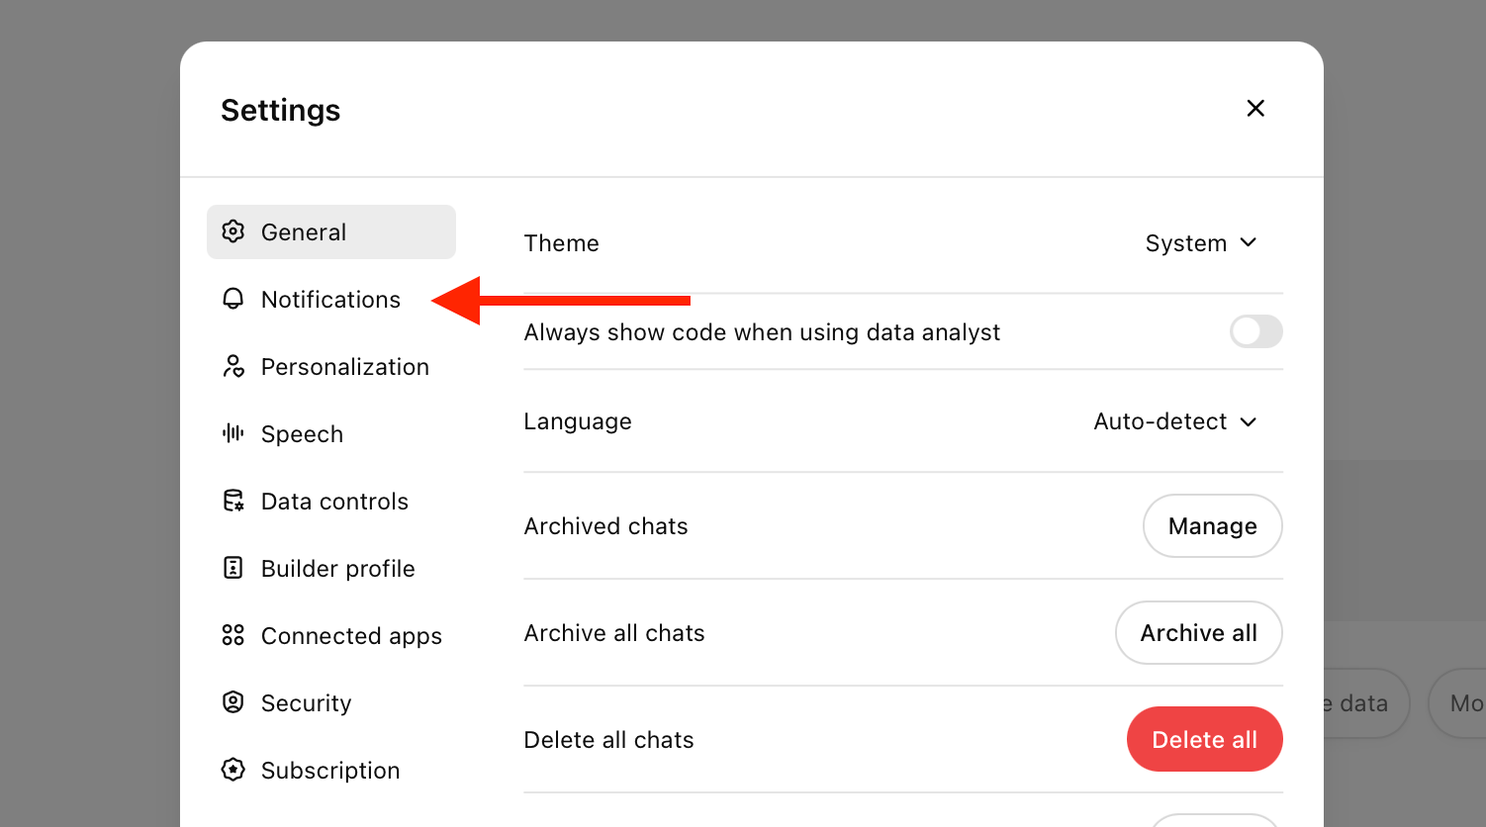Image resolution: width=1486 pixels, height=827 pixels.
Task: Click the database icon for Data controls
Action: click(233, 501)
